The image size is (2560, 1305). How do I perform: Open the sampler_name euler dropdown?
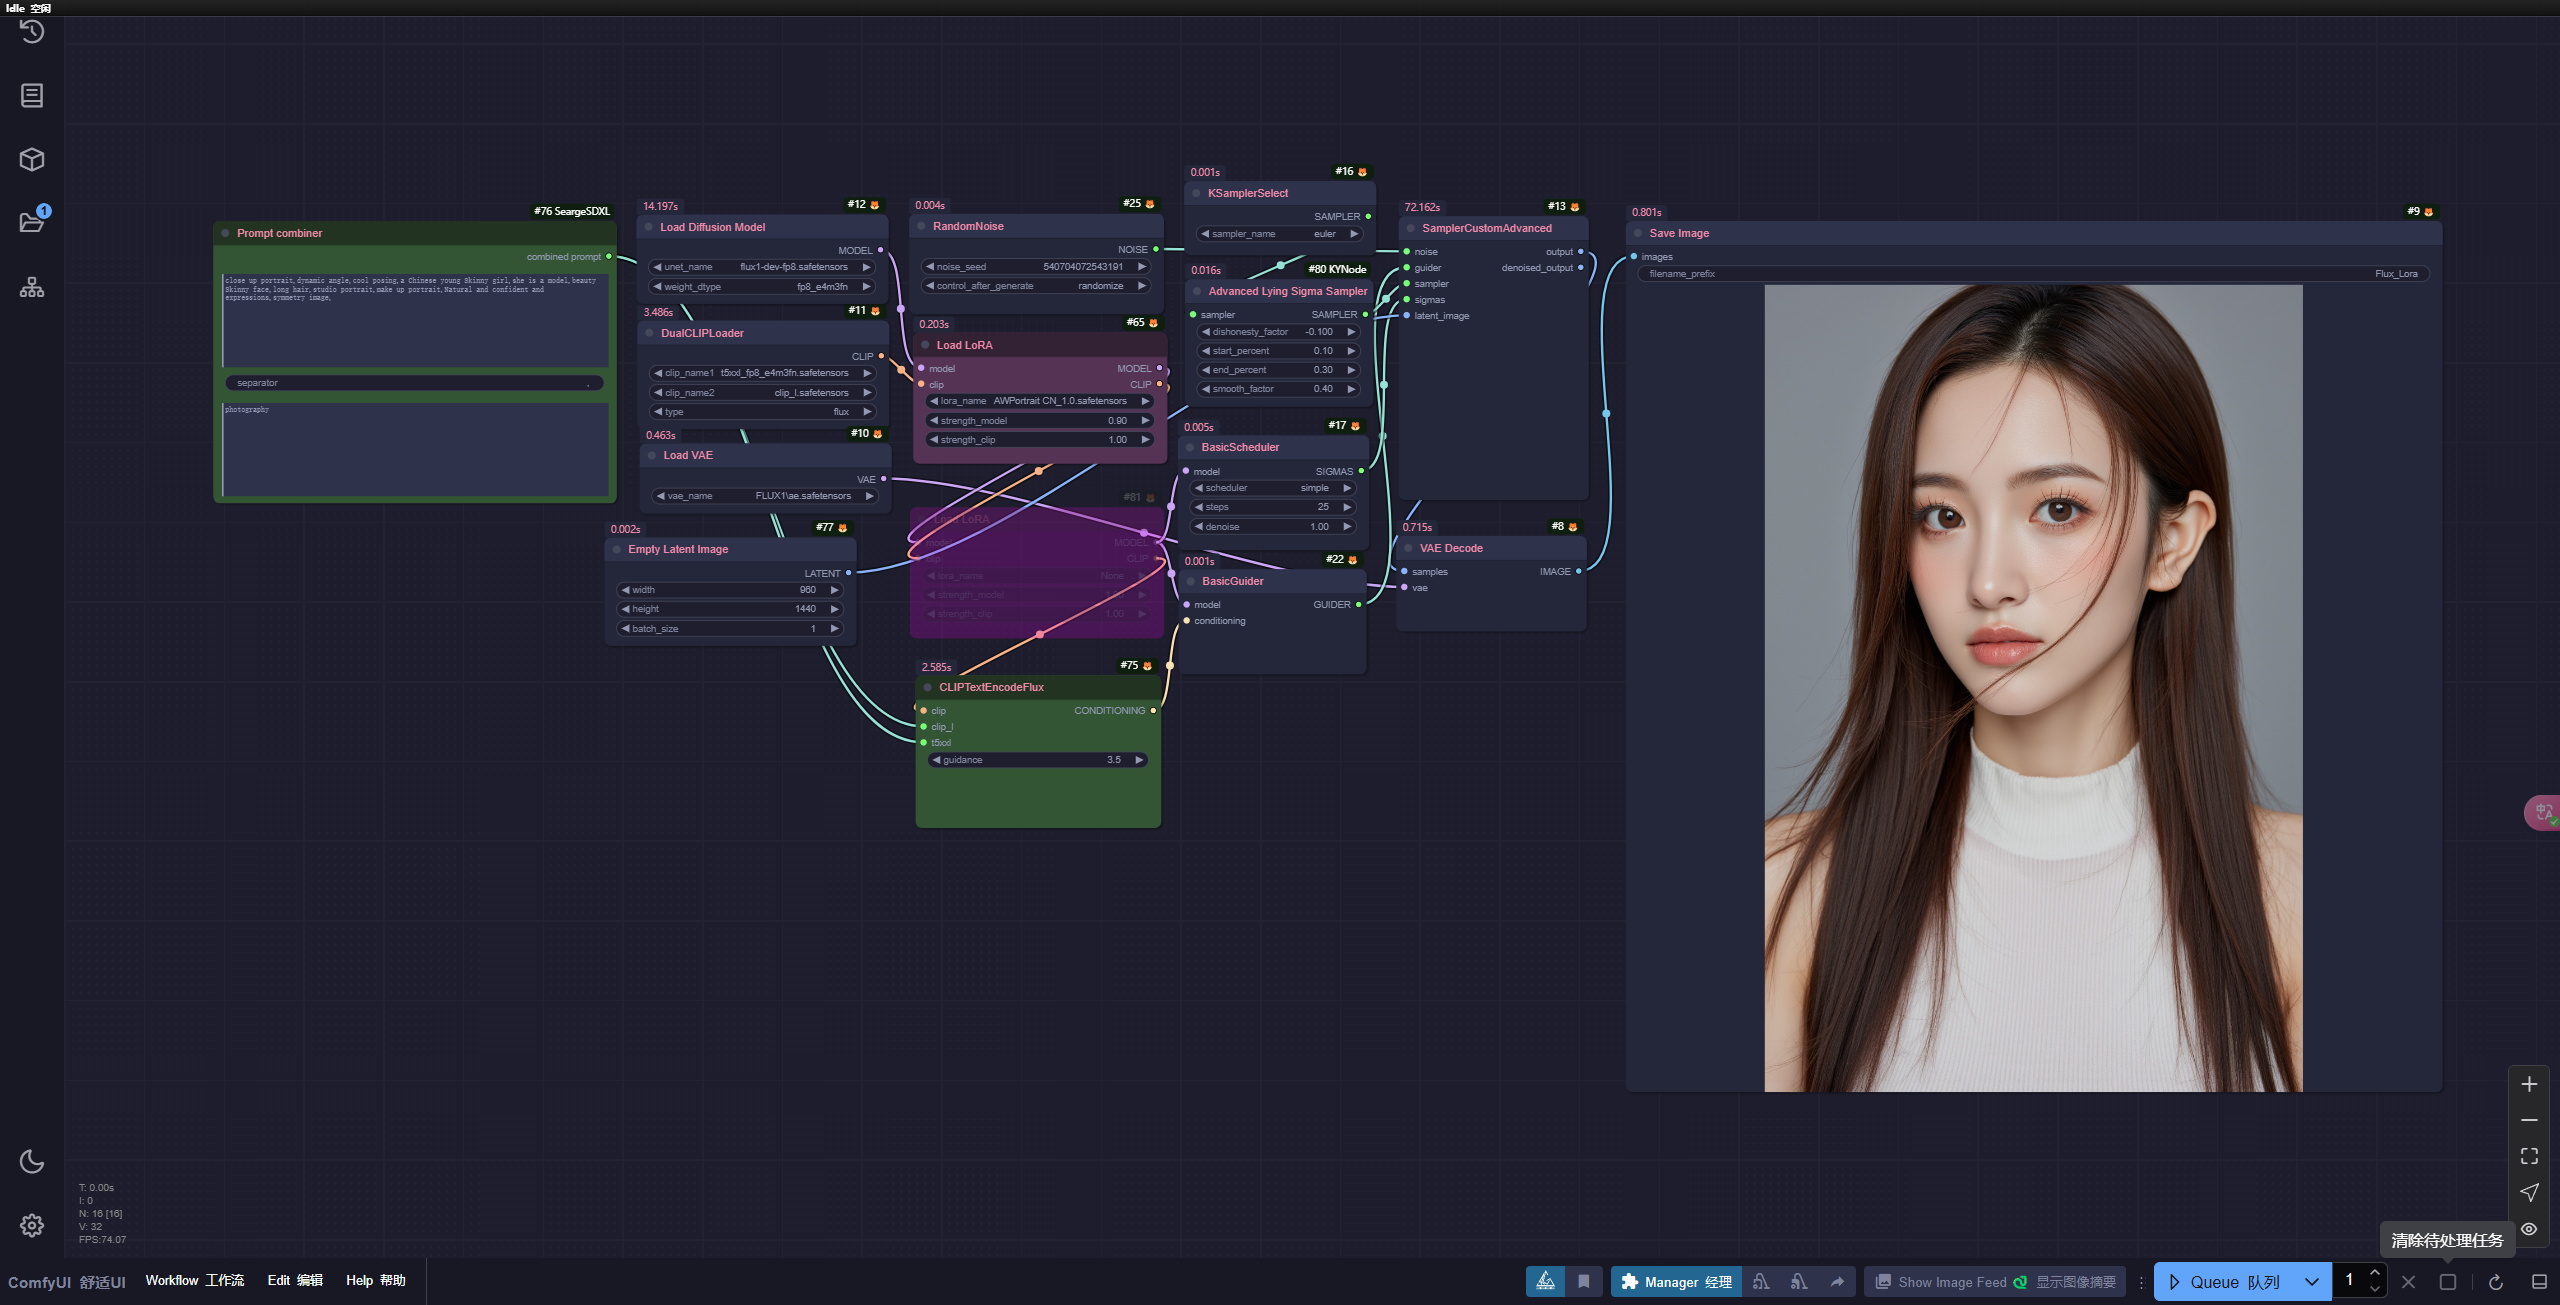coord(1281,234)
